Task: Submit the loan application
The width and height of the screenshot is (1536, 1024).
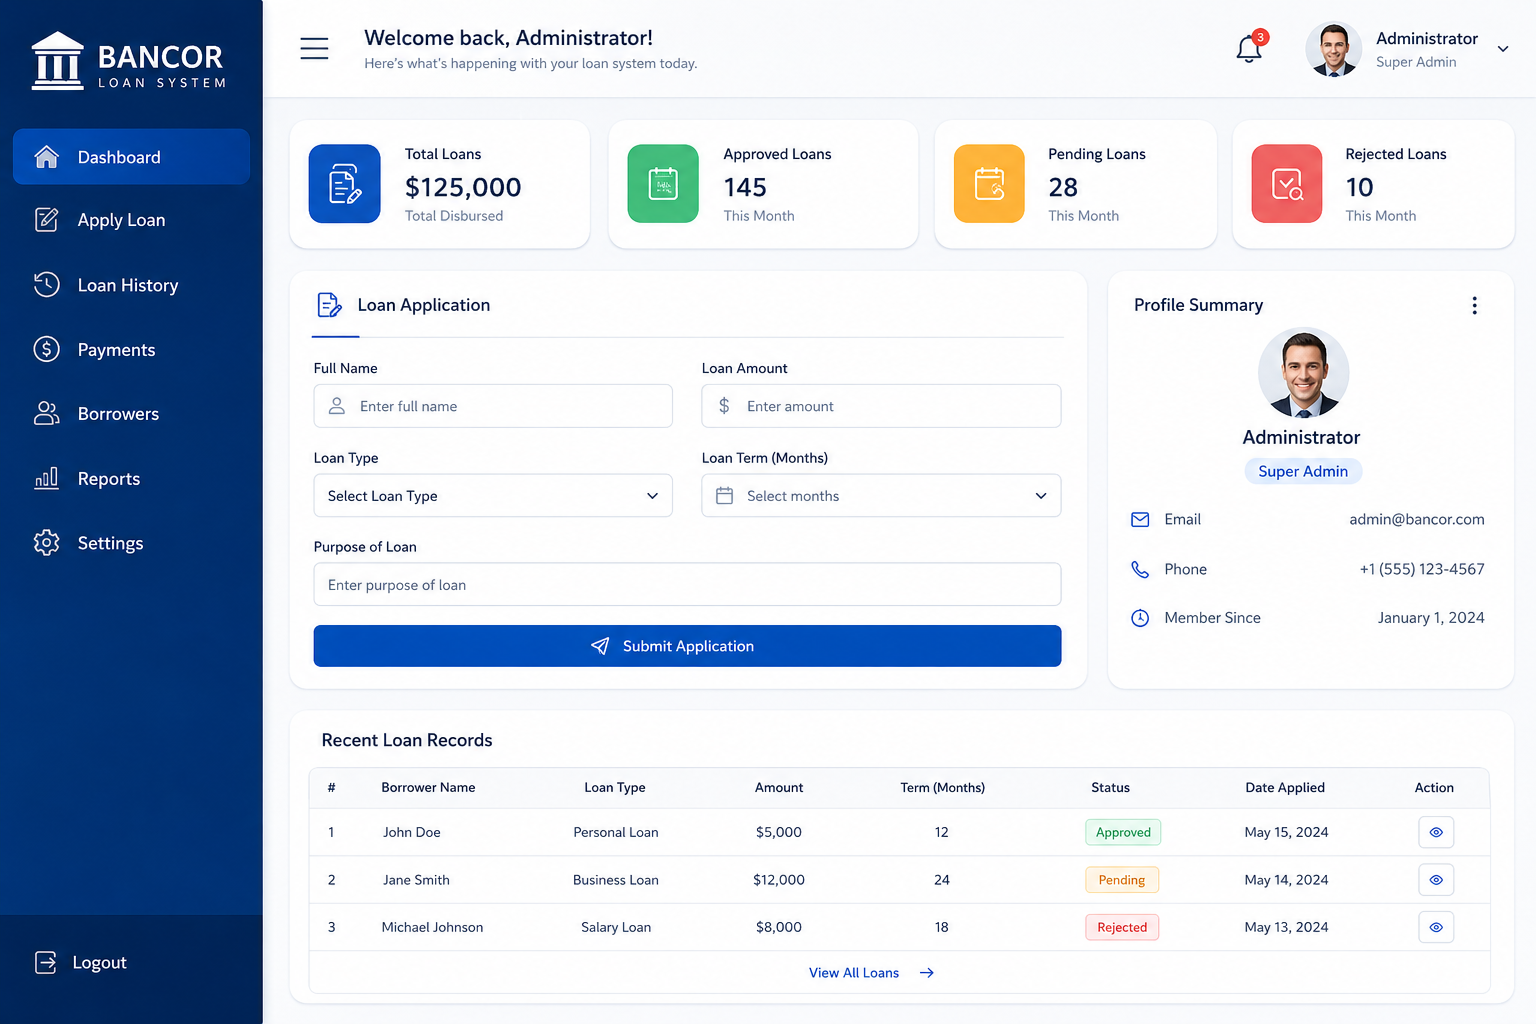Action: (687, 646)
